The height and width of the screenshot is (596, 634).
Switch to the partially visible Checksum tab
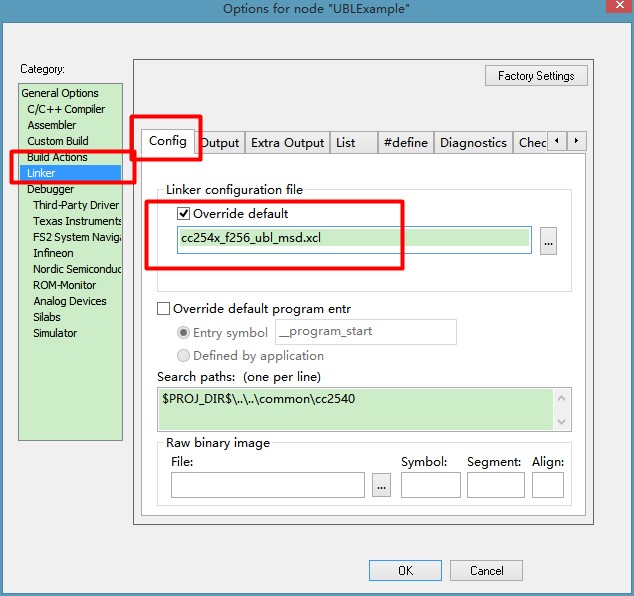pyautogui.click(x=530, y=143)
